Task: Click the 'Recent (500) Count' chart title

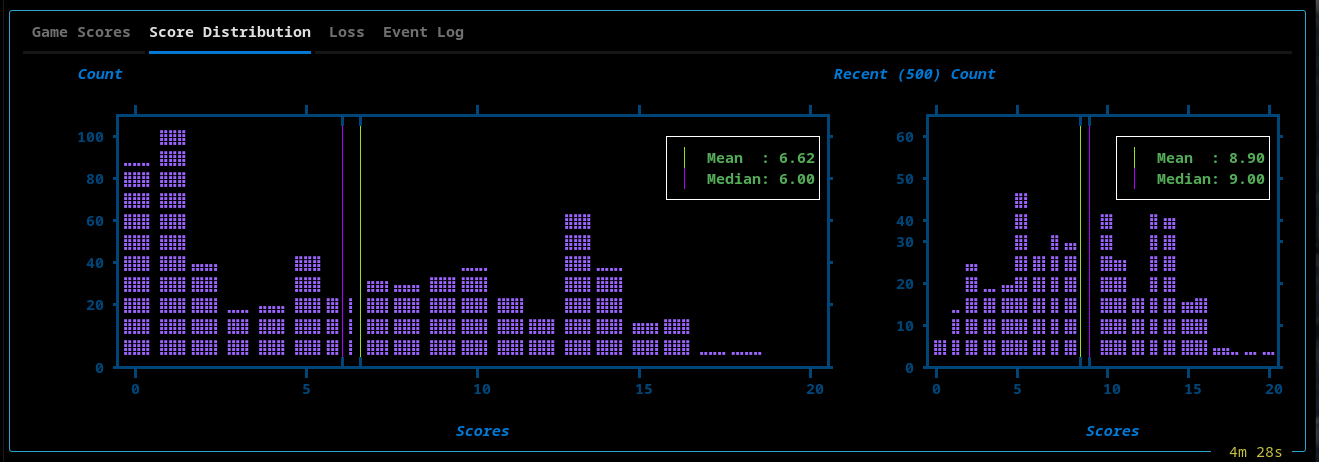Action: coord(914,74)
